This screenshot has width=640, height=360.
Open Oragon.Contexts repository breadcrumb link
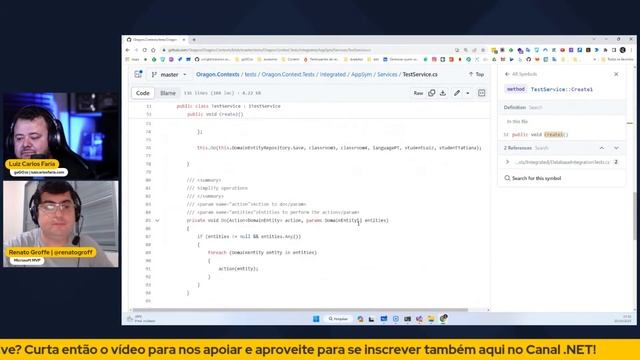tap(218, 74)
